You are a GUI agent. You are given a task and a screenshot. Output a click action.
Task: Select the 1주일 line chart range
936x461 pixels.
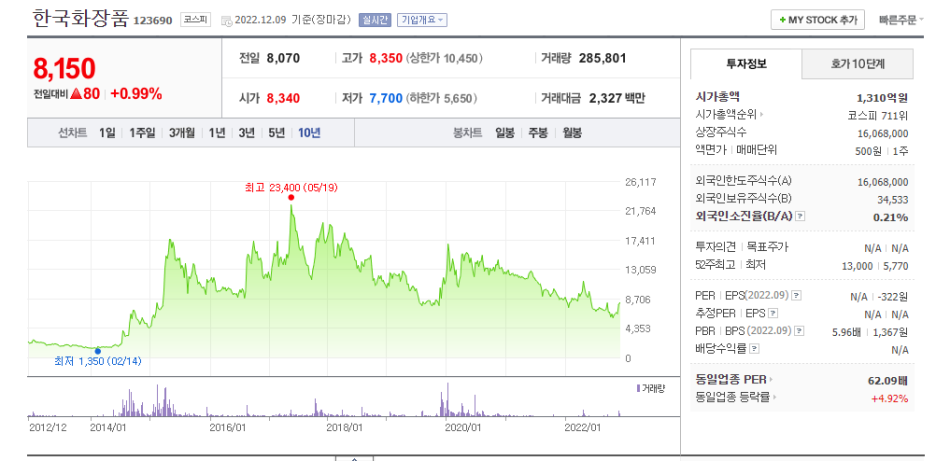142,133
